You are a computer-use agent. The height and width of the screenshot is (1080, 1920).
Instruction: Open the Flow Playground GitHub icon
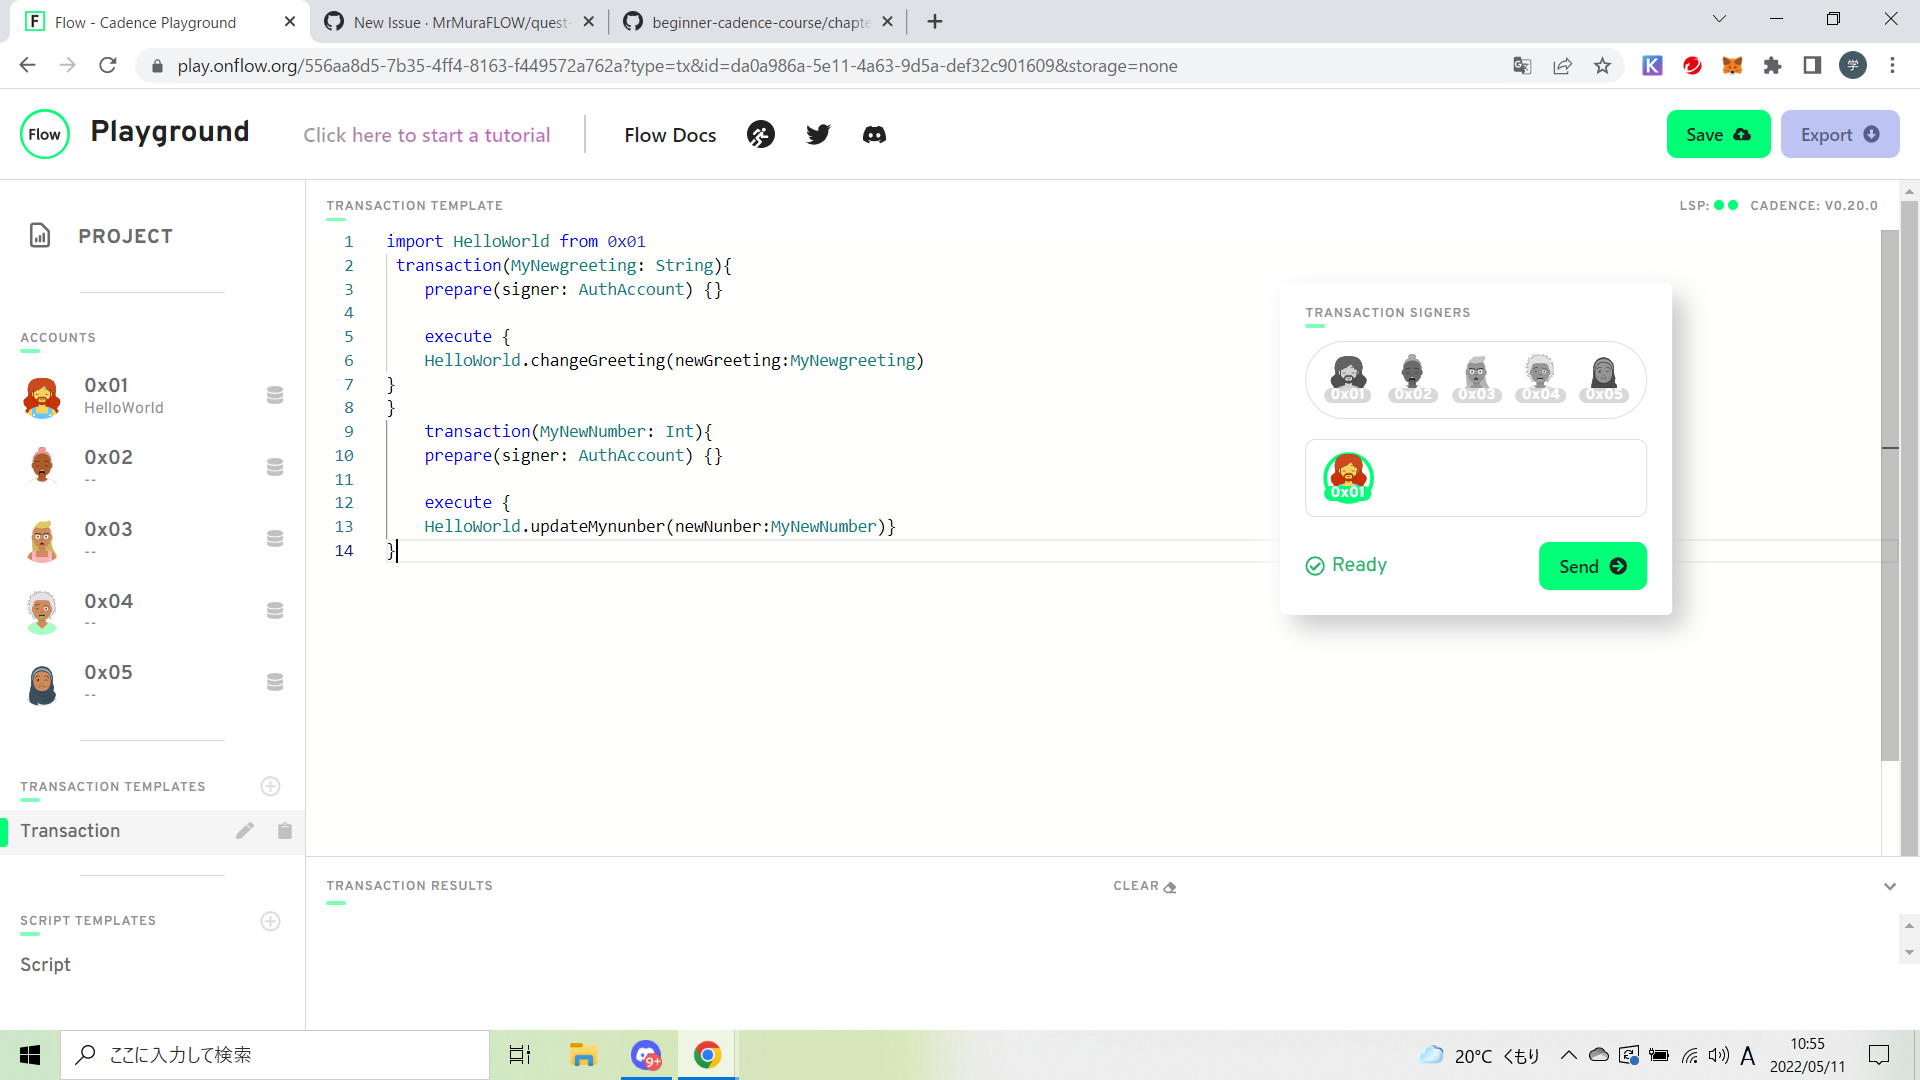tap(761, 134)
